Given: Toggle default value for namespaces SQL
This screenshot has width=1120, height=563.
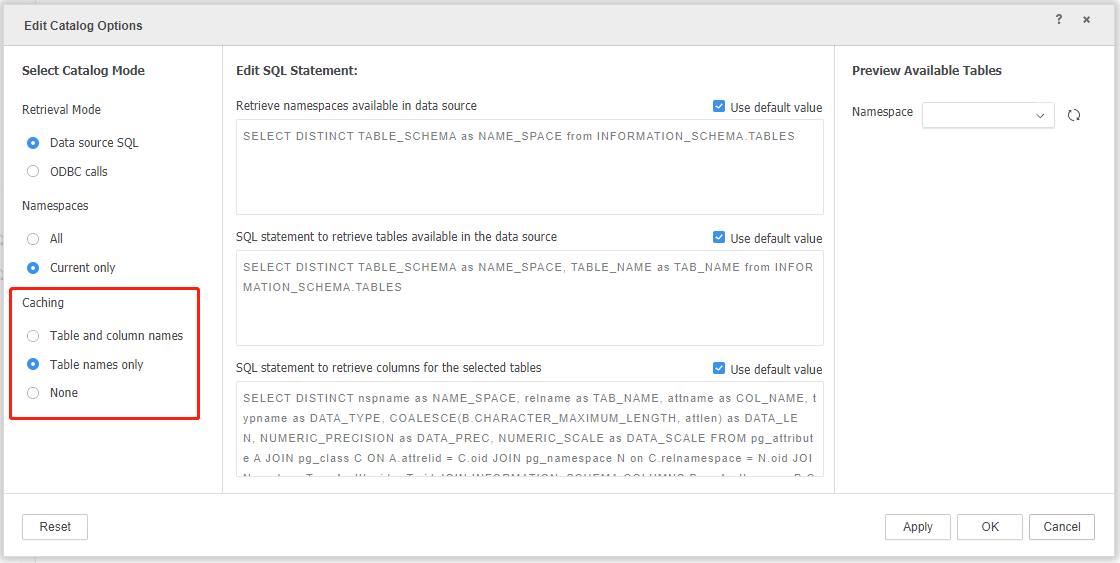Looking at the screenshot, I should point(719,107).
